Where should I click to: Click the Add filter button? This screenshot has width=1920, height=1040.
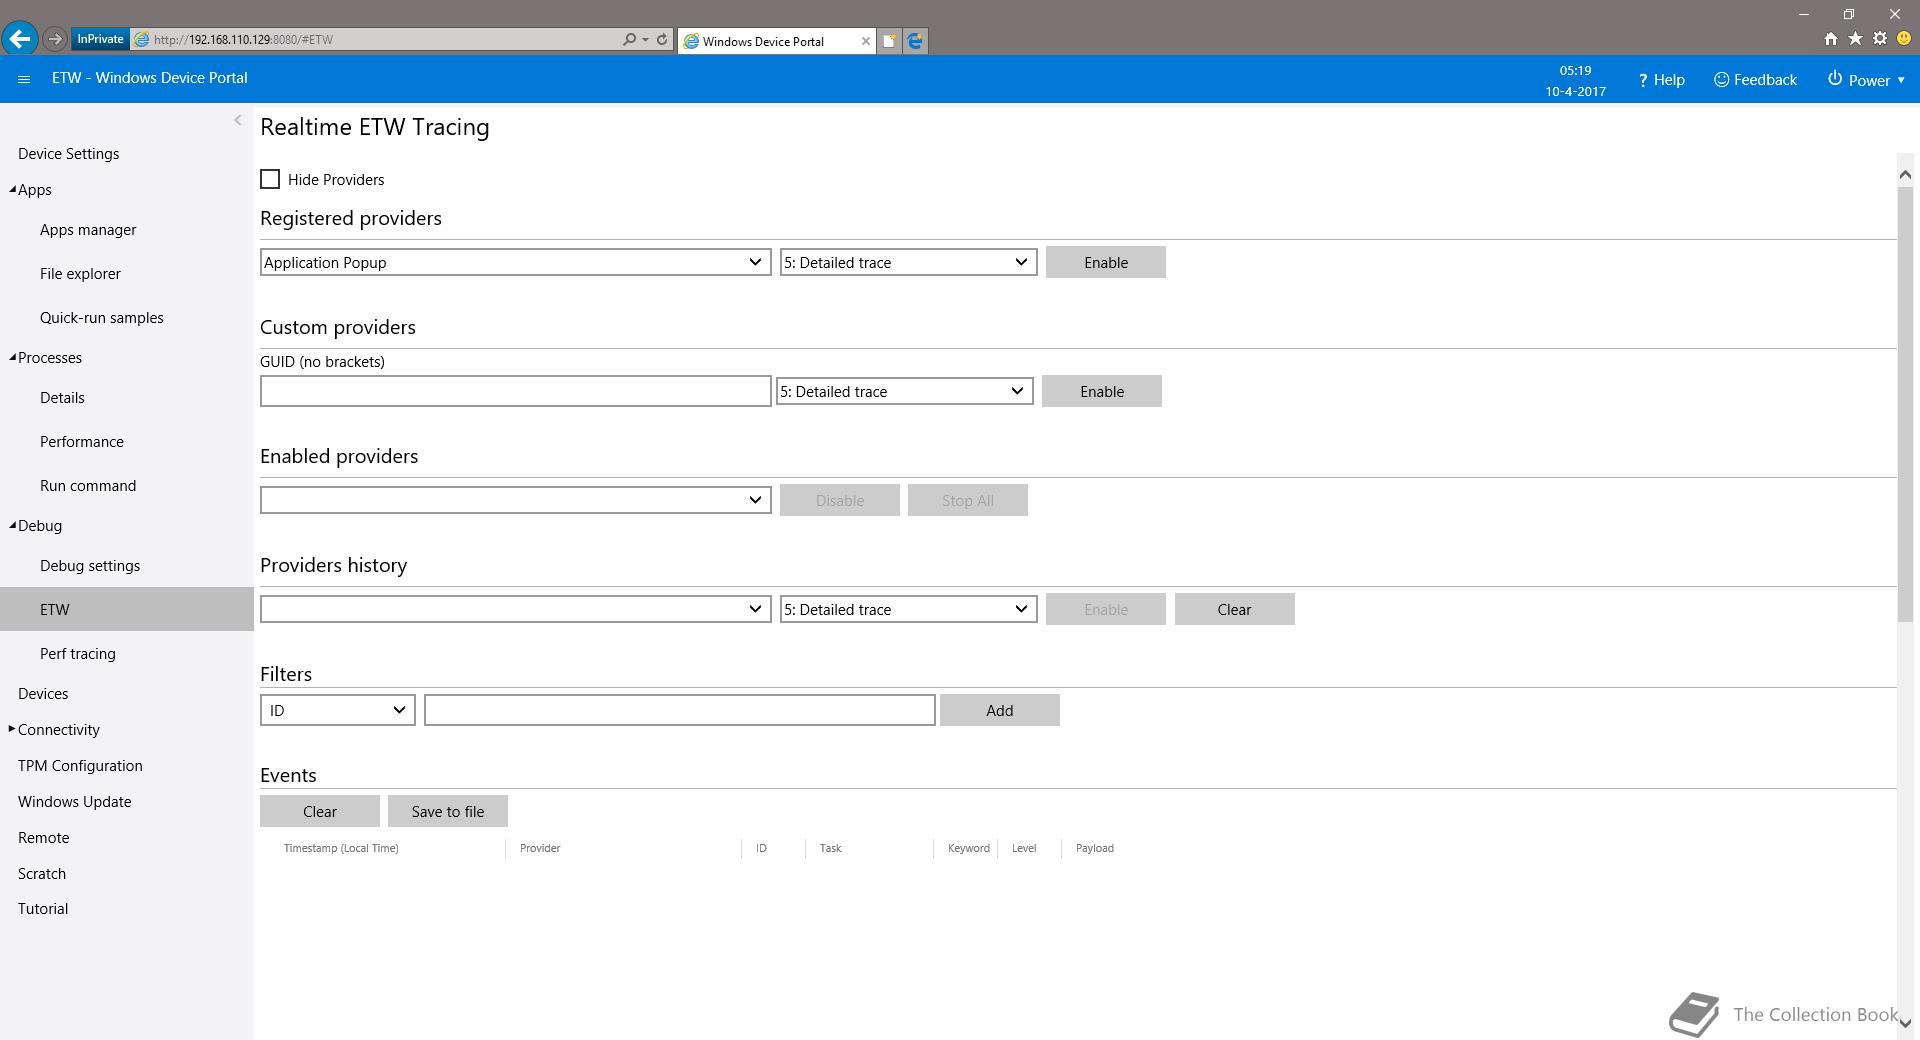click(x=999, y=710)
